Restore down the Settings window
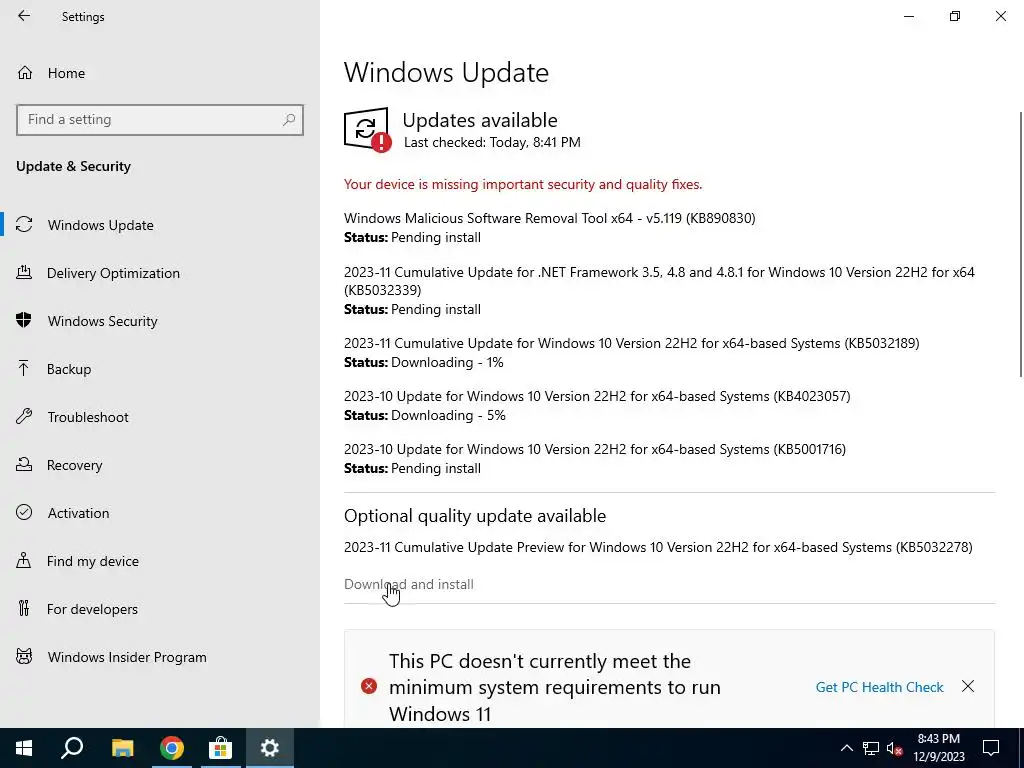Image resolution: width=1024 pixels, height=768 pixels. pos(955,16)
